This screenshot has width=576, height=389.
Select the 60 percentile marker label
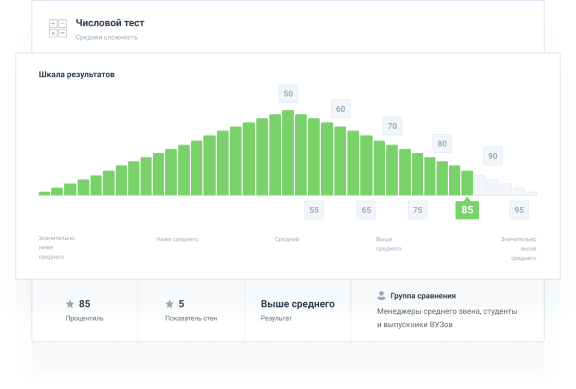[340, 109]
